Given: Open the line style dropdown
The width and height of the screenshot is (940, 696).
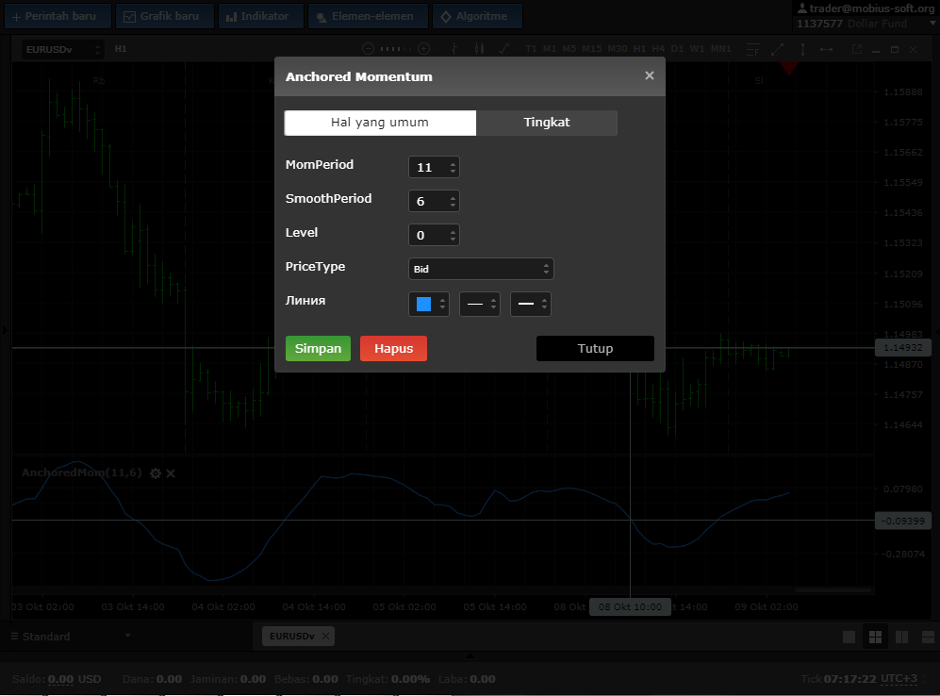Looking at the screenshot, I should click(480, 304).
